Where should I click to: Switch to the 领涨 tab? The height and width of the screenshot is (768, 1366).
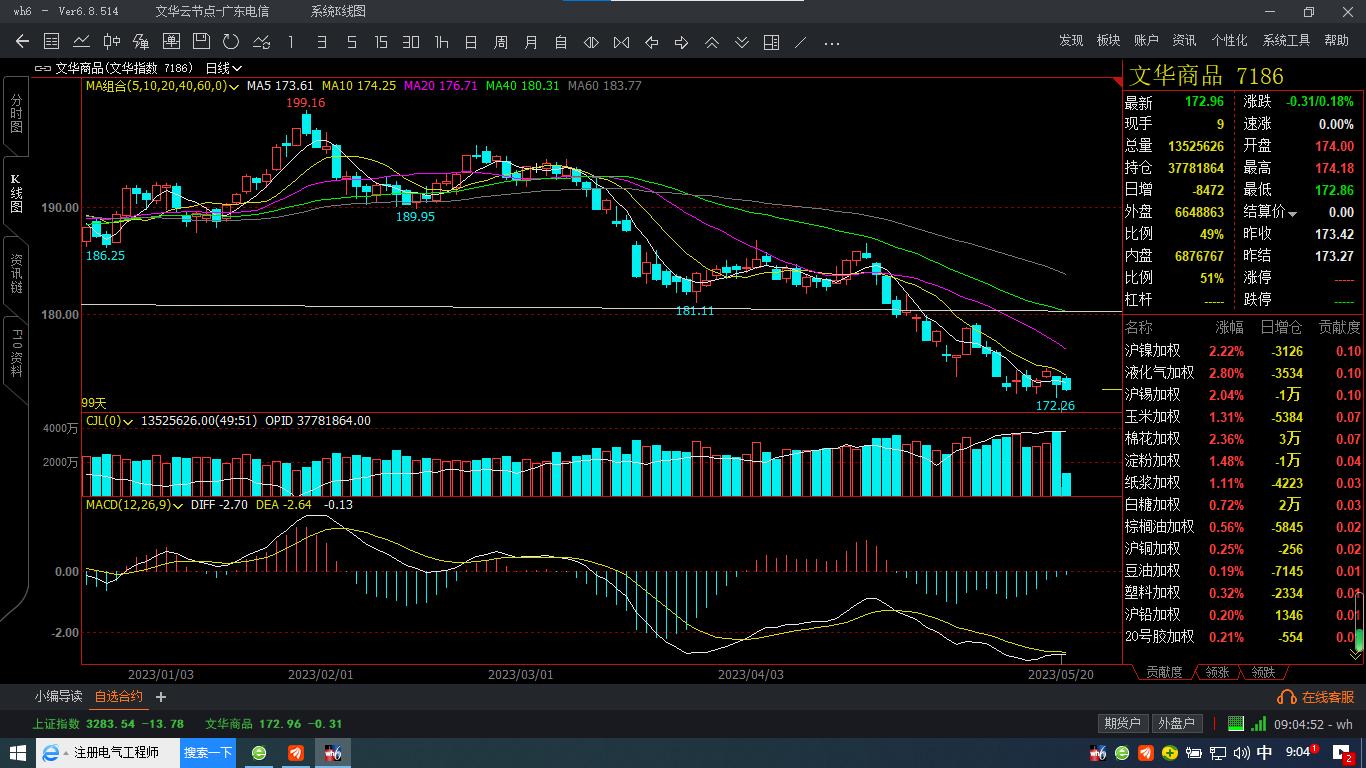(1217, 672)
